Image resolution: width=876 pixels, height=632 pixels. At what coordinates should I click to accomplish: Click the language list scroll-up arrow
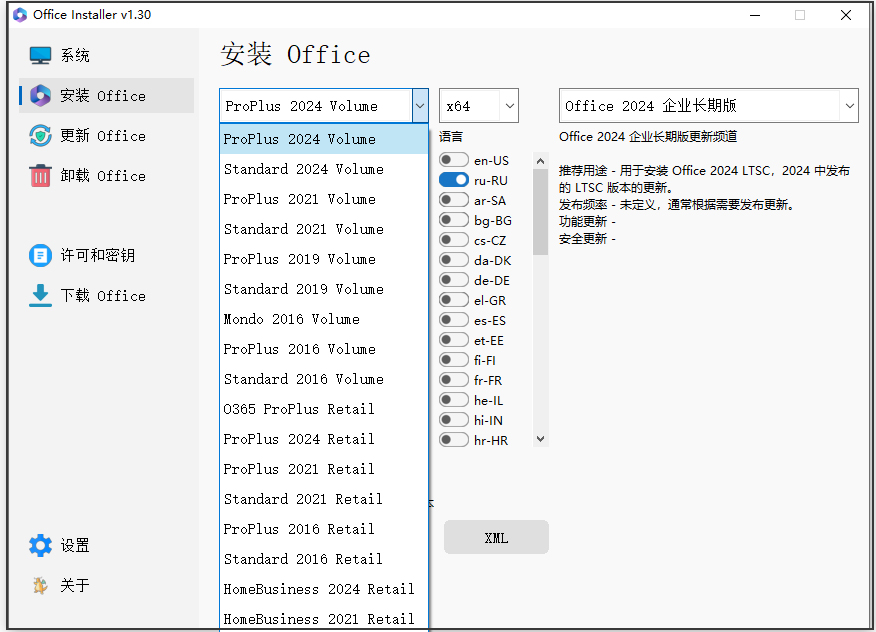point(540,161)
